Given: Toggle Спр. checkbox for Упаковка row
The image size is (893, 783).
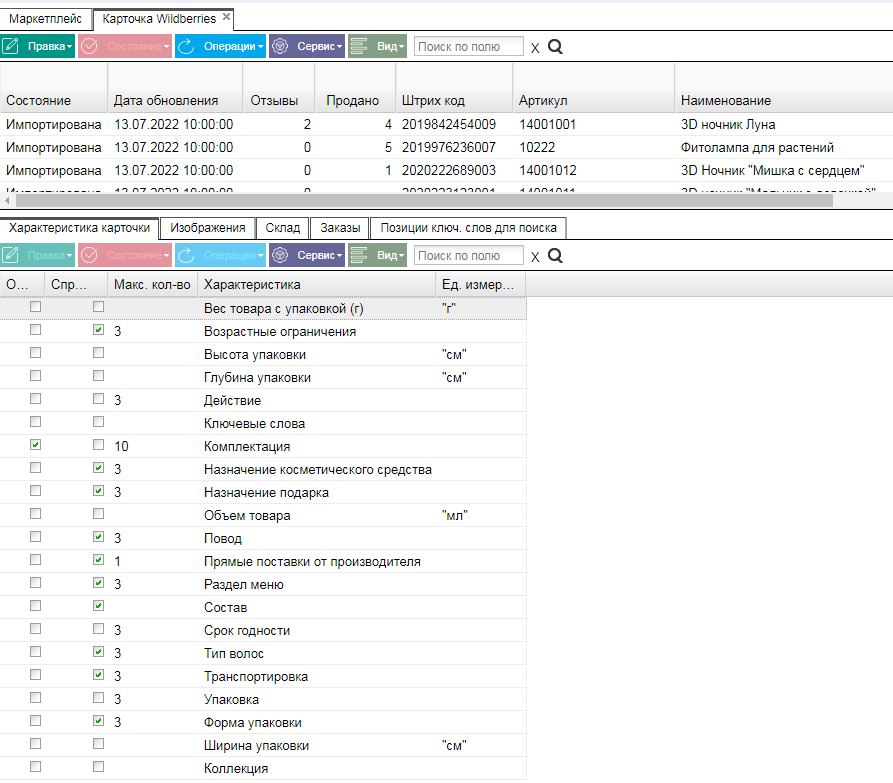Looking at the screenshot, I should coord(99,698).
